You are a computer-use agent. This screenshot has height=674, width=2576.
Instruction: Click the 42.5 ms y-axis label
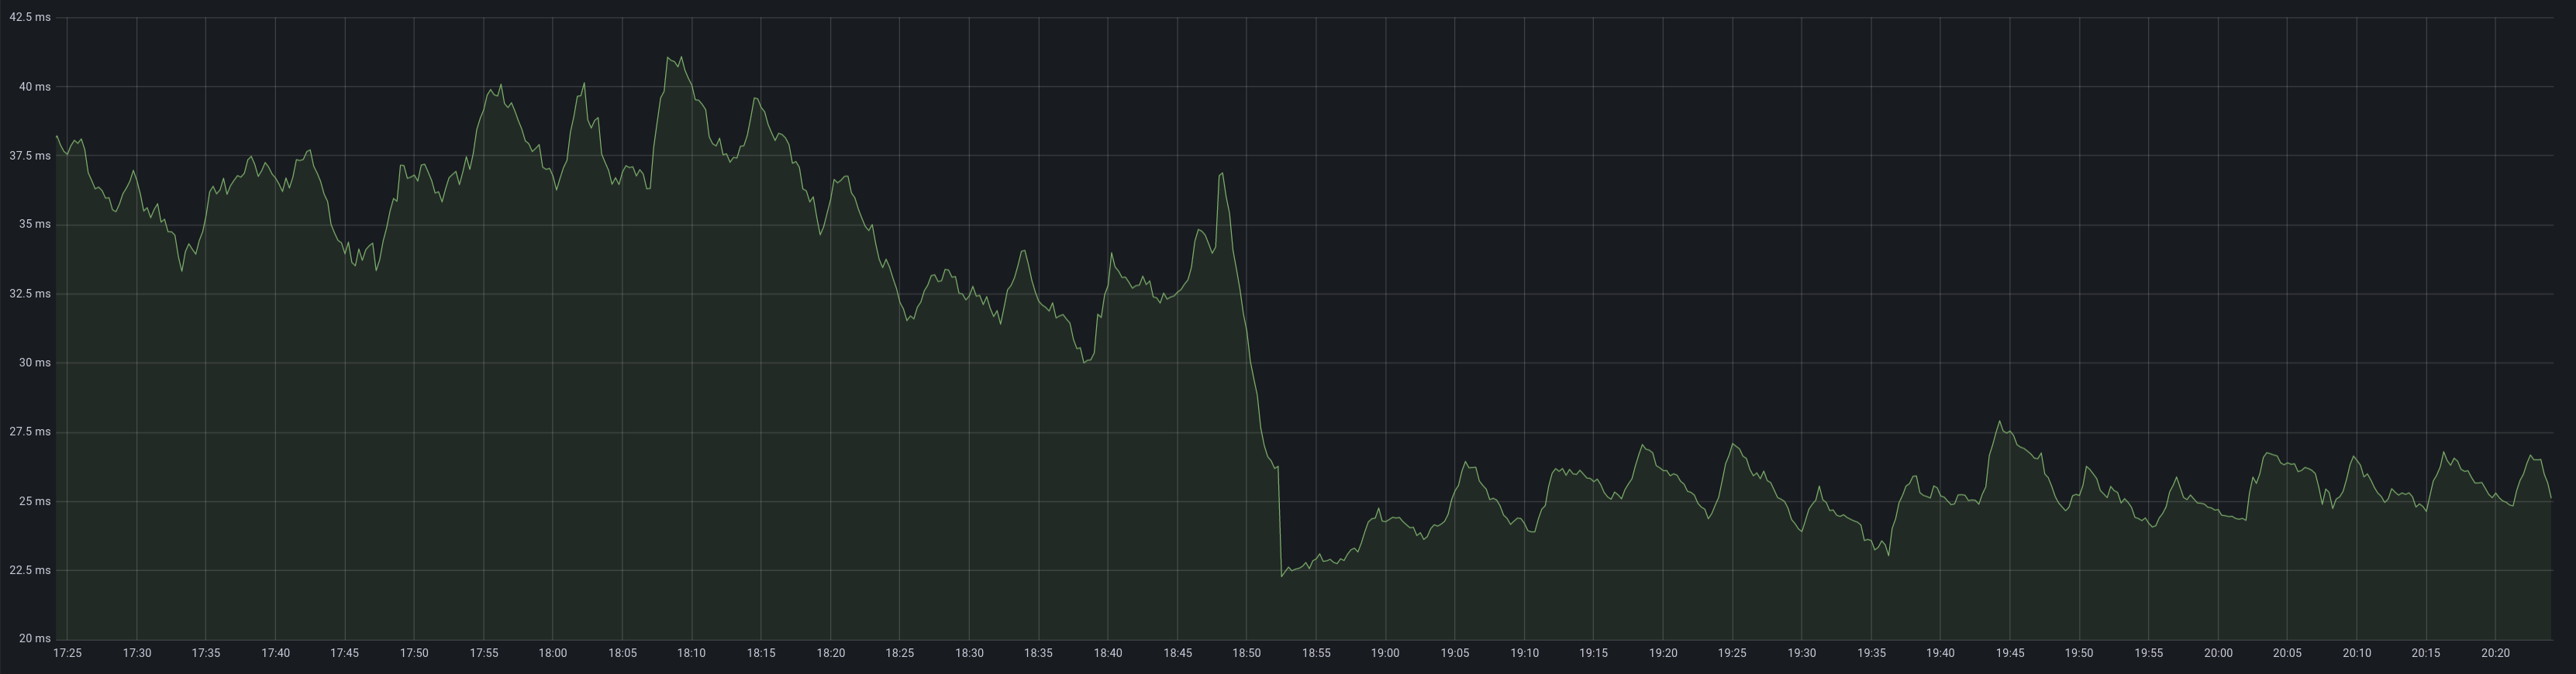[30, 18]
